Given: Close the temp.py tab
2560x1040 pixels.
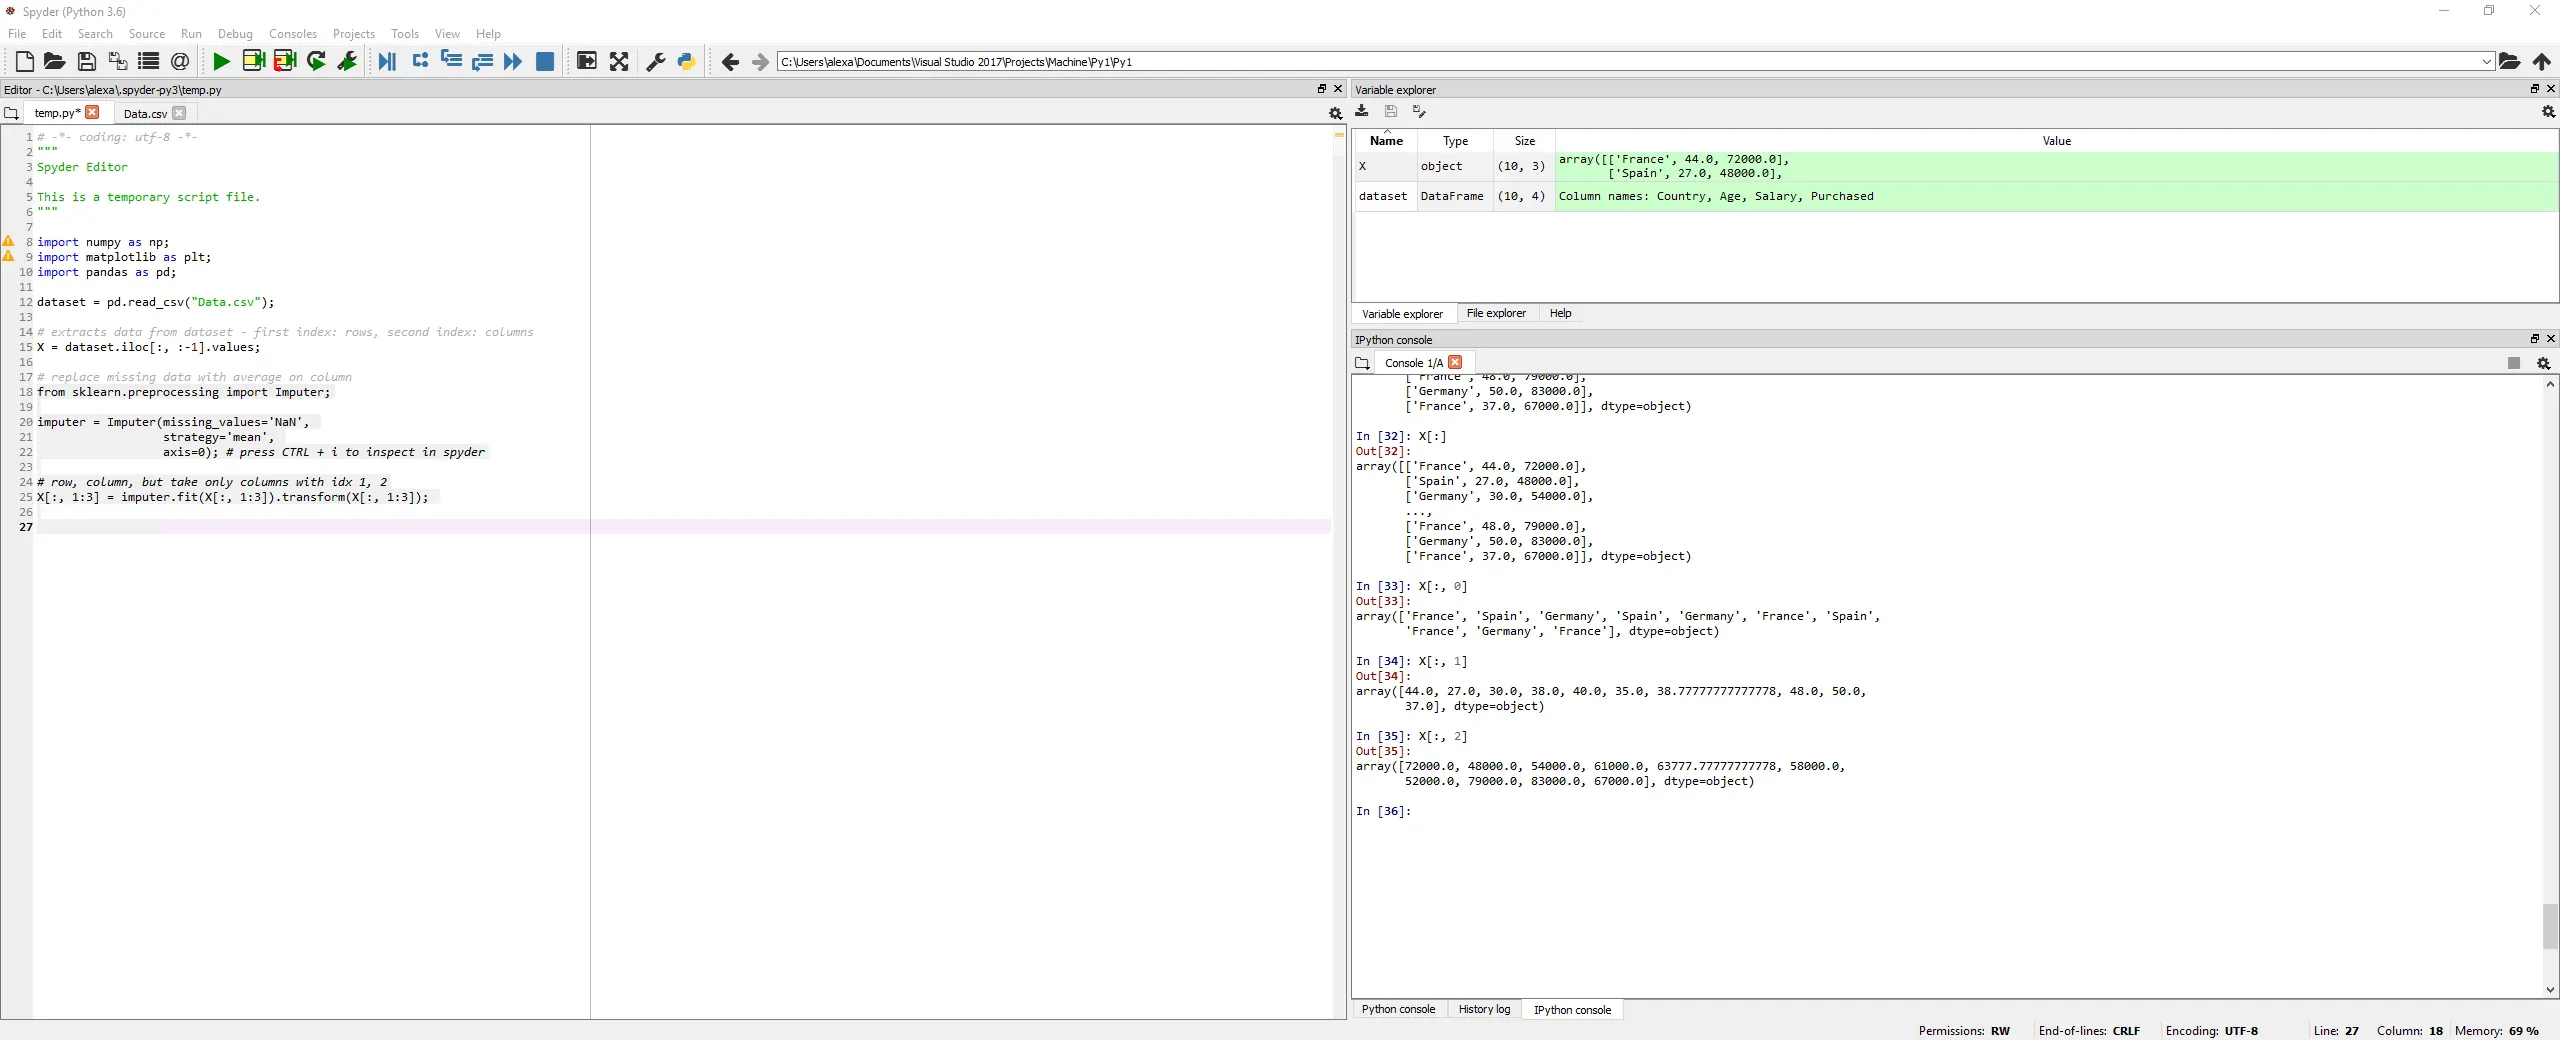Looking at the screenshot, I should pyautogui.click(x=92, y=112).
